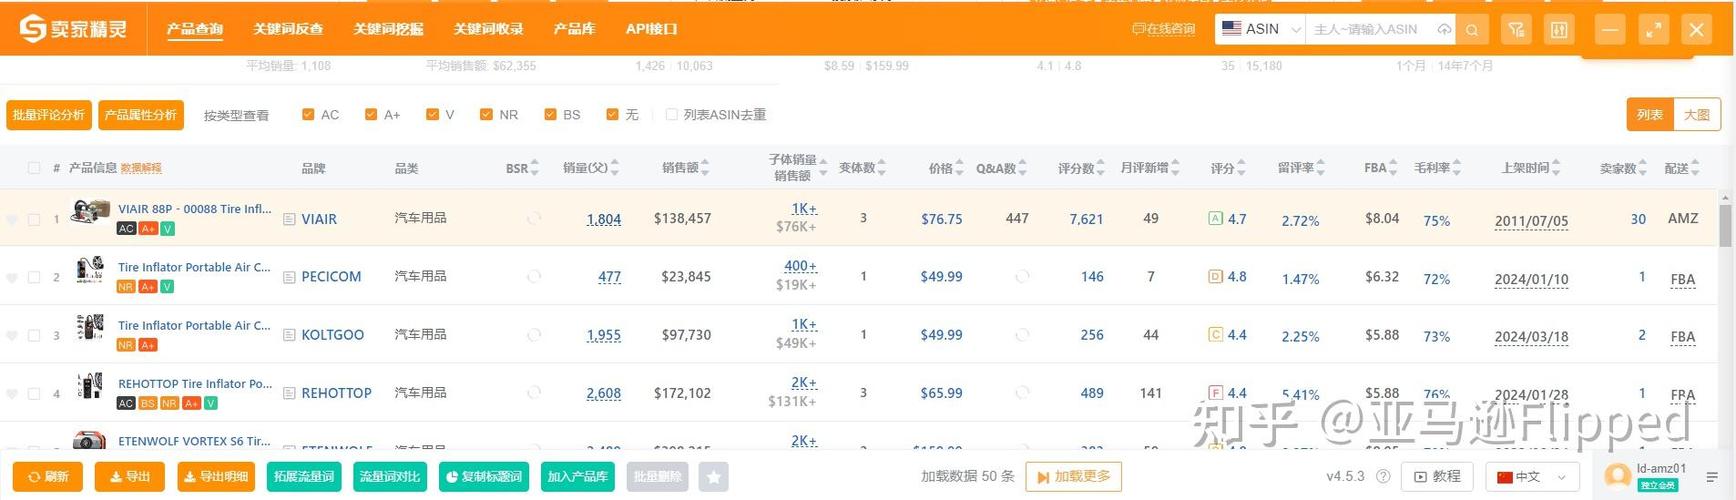This screenshot has height=500, width=1736.
Task: Sort by 评分数 column
Action: [x=1100, y=168]
